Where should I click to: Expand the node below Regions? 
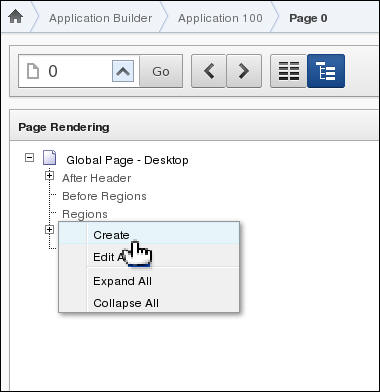(x=49, y=229)
